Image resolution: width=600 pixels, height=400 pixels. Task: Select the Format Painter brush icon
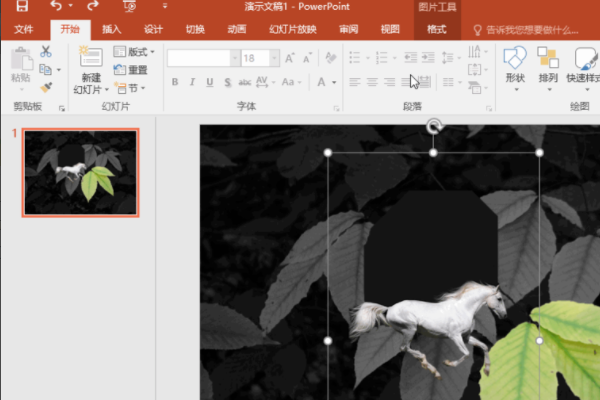tap(45, 88)
